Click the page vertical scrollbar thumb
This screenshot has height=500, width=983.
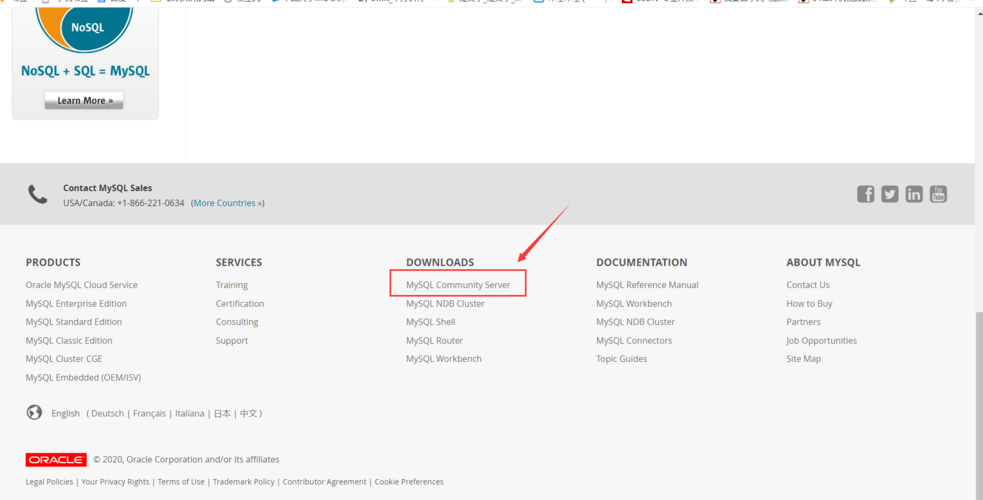[979, 404]
